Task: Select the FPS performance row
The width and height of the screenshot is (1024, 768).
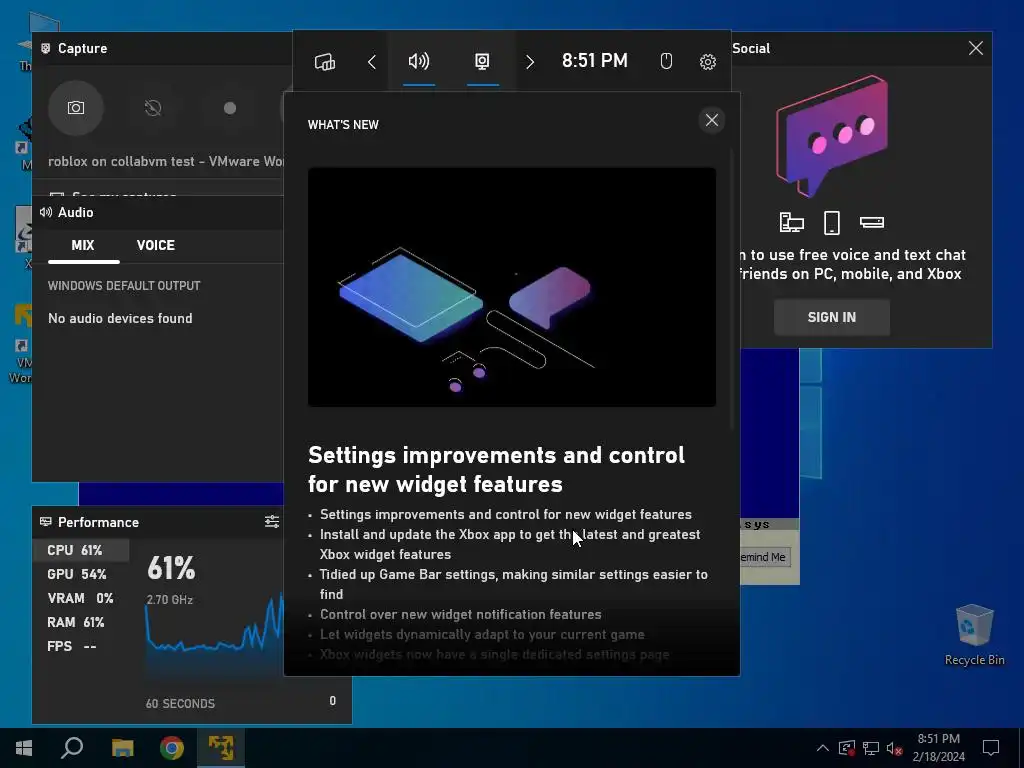Action: pyautogui.click(x=82, y=647)
